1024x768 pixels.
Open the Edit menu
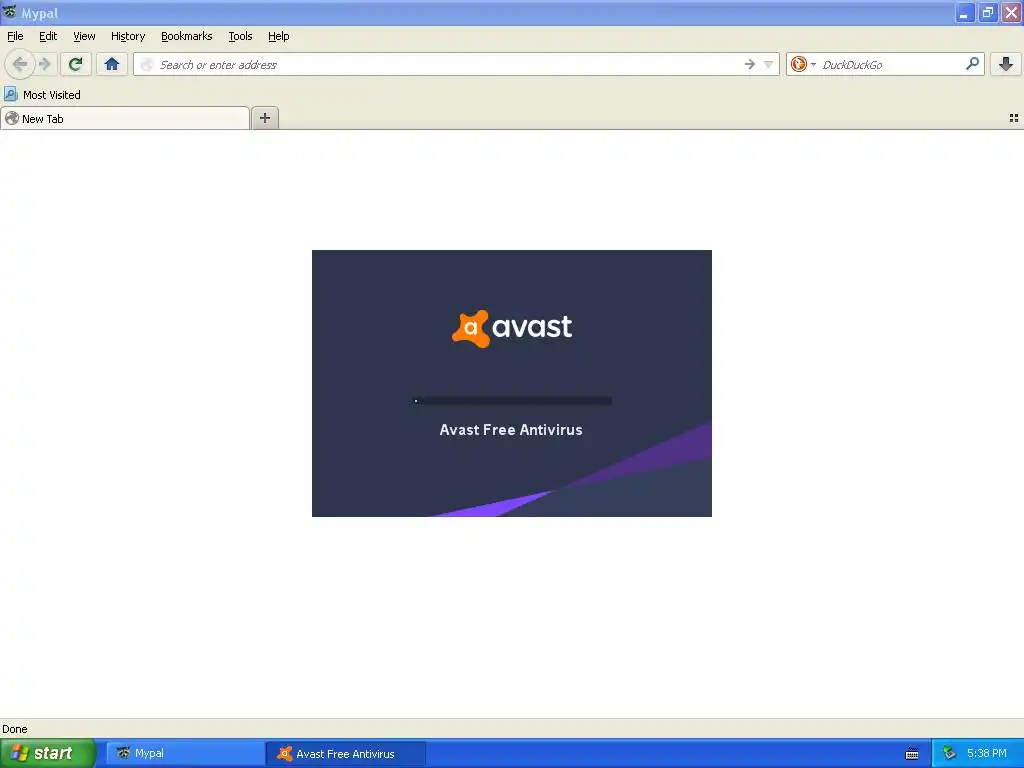tap(48, 36)
